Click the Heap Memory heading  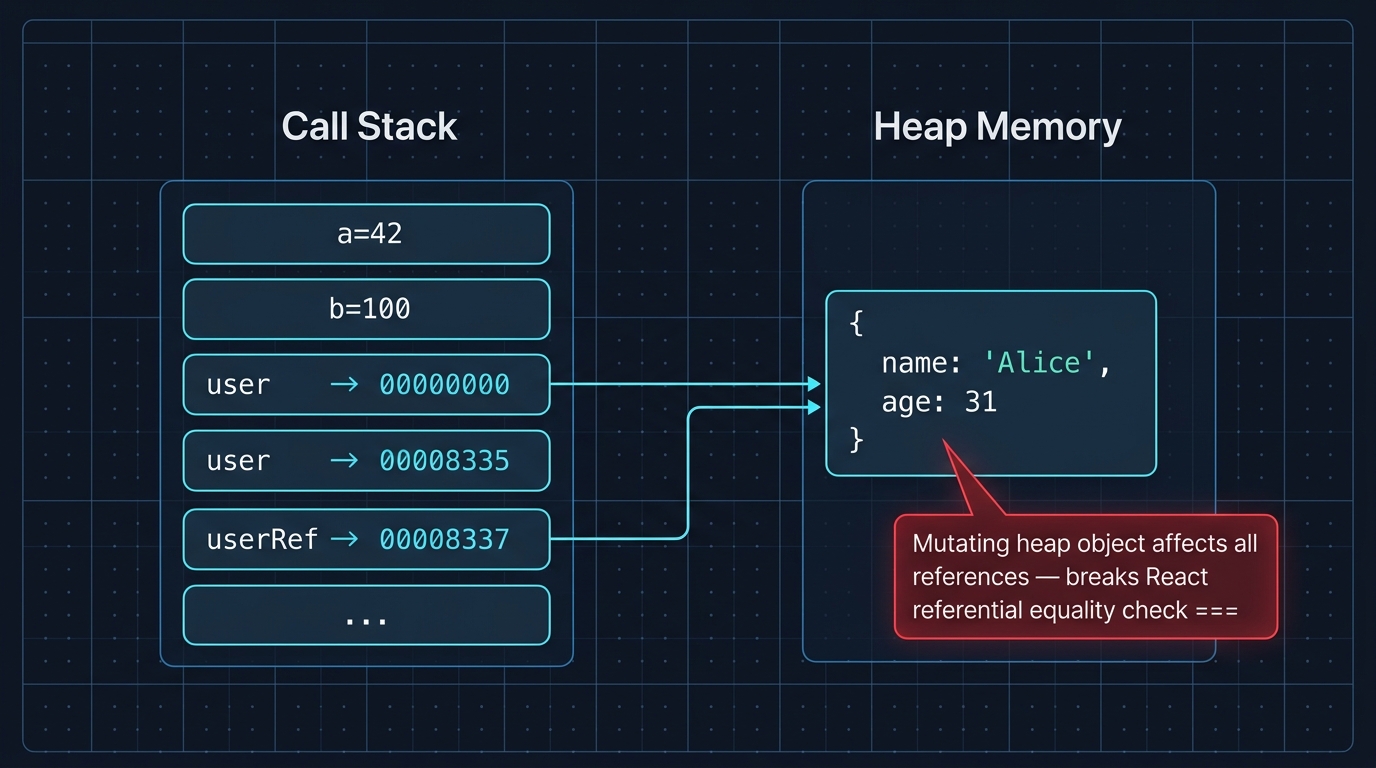click(997, 126)
